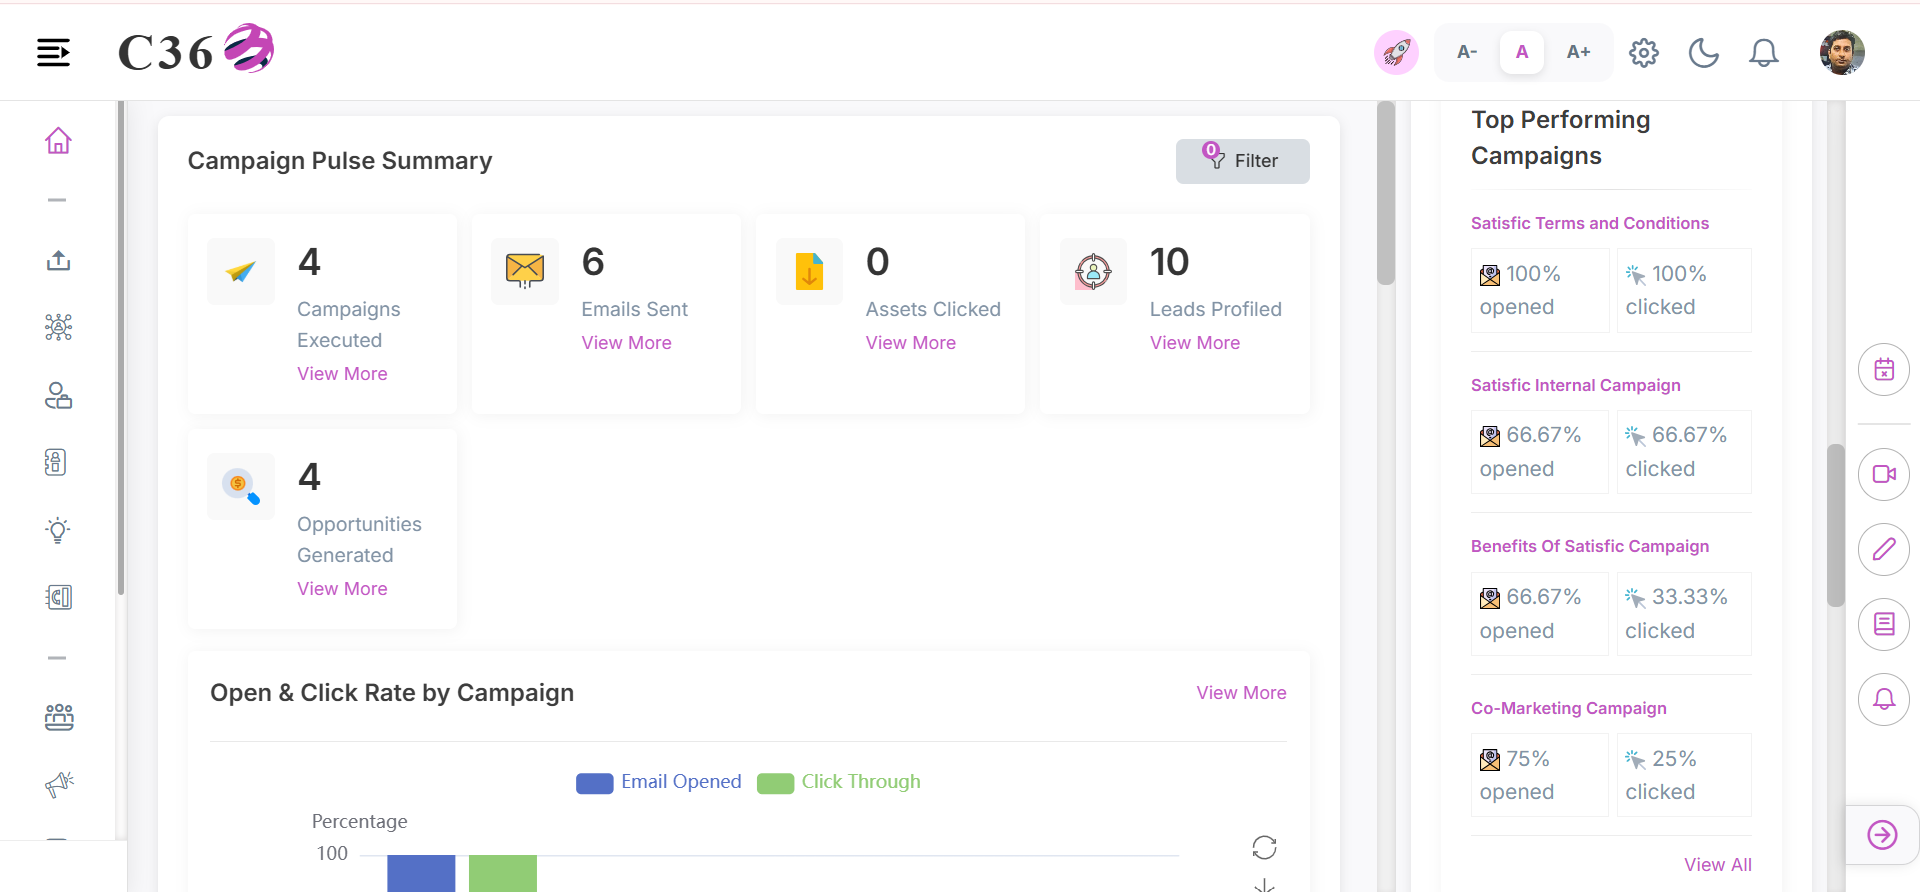Open the bell reminder quick action

tap(1884, 699)
